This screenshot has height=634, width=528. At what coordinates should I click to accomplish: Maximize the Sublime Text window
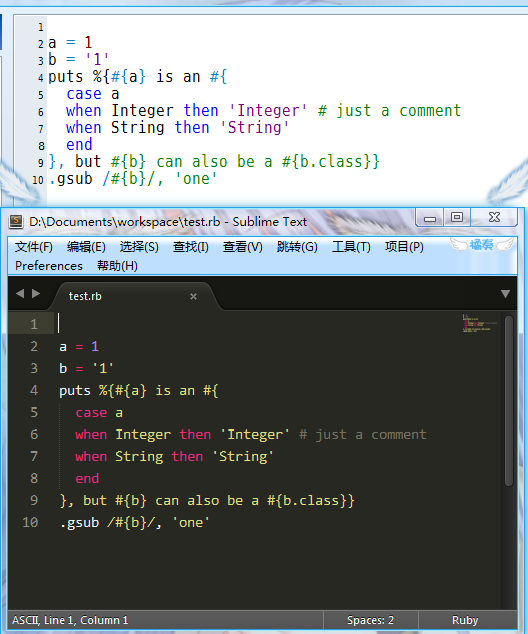coord(457,218)
